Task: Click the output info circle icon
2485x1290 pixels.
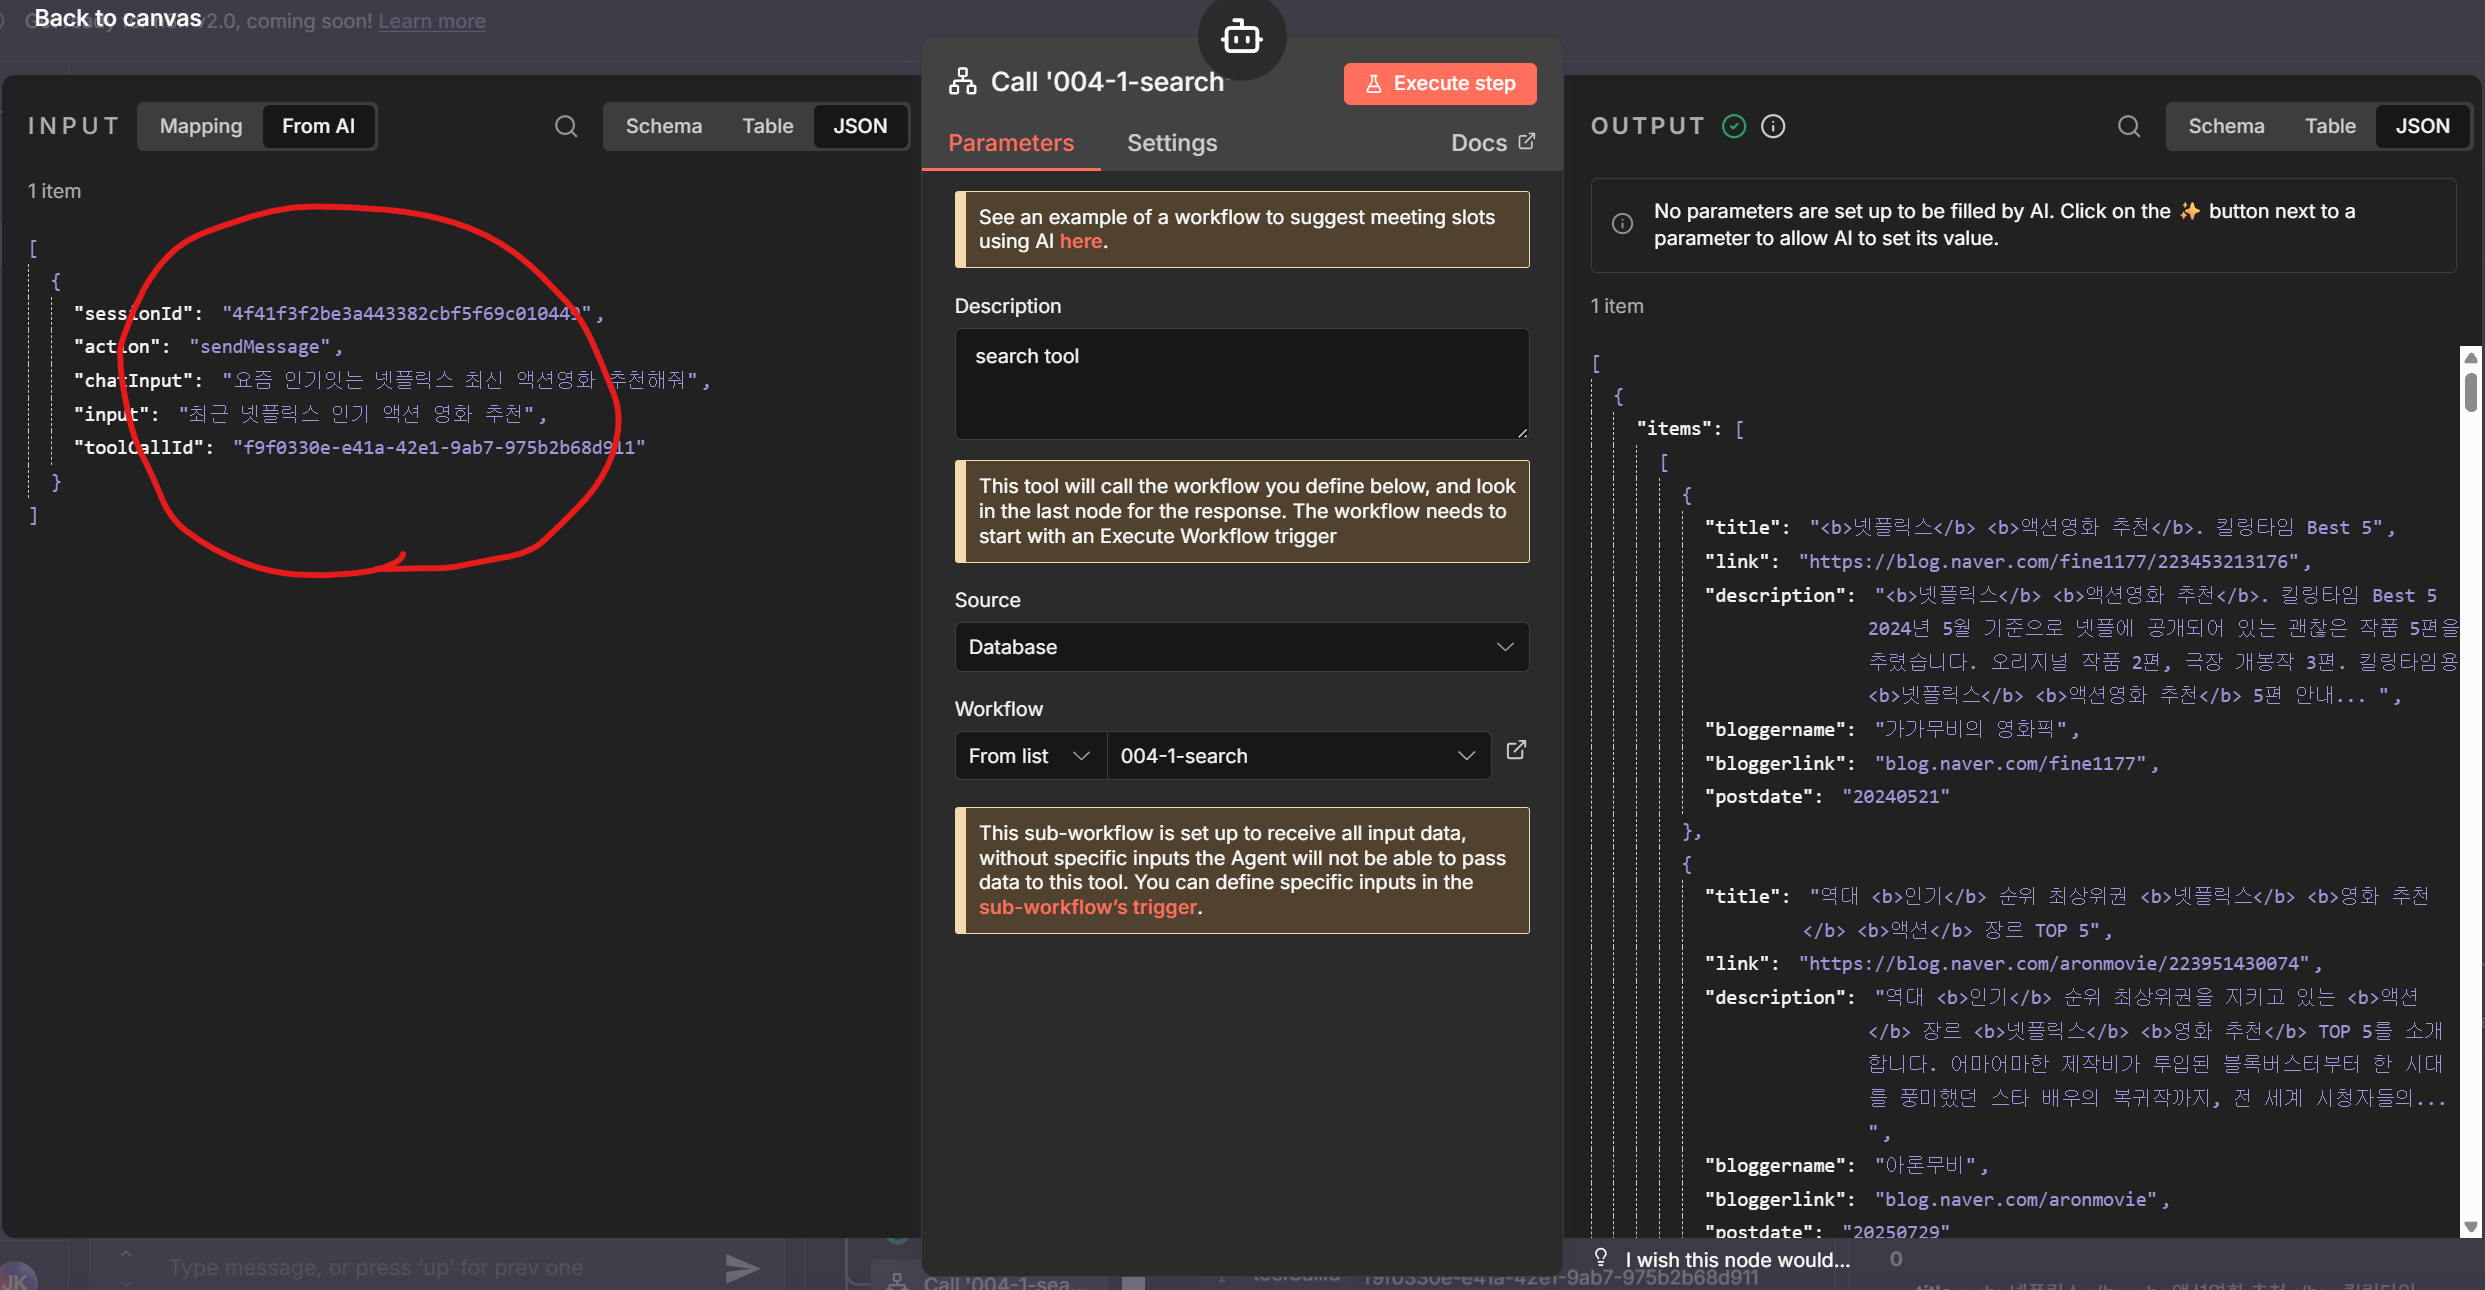Action: (1773, 126)
